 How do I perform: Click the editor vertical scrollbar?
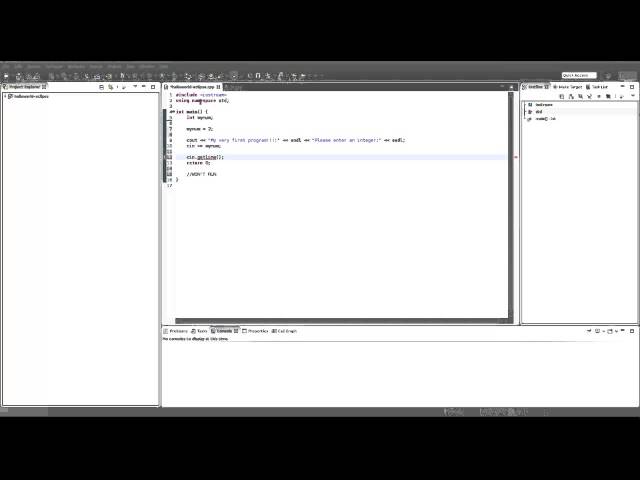tap(511, 204)
